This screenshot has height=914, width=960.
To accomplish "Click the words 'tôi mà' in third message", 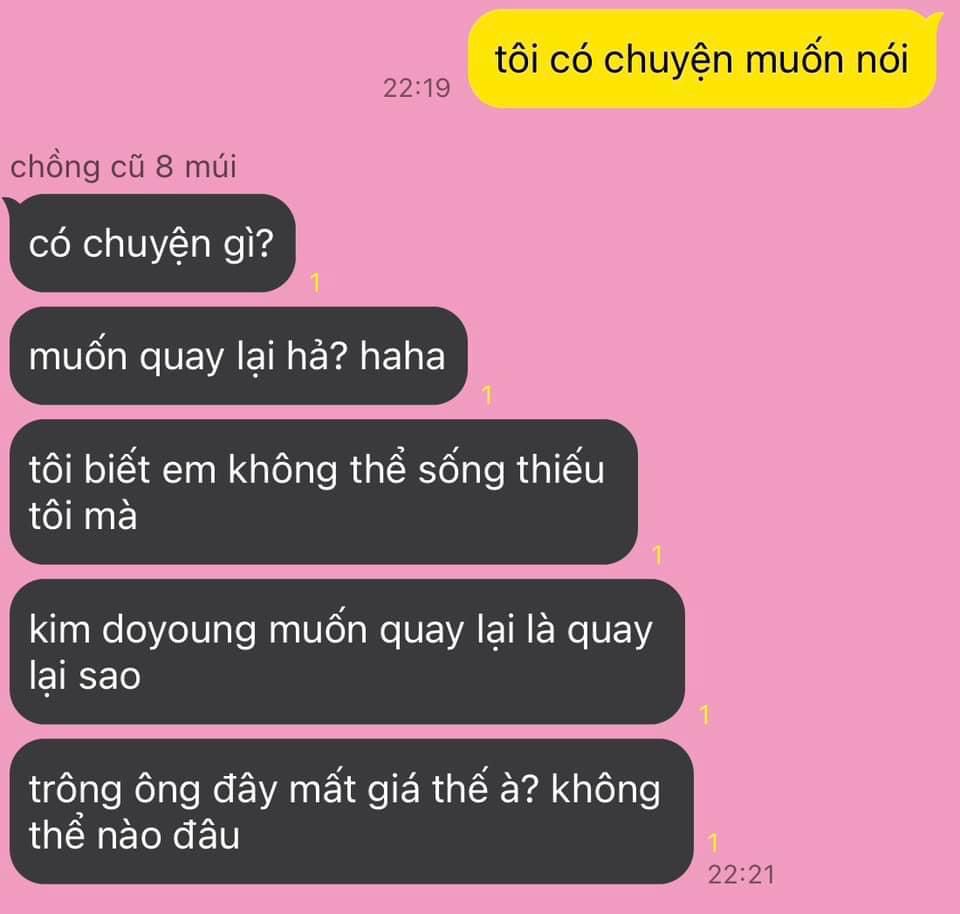I will pyautogui.click(x=83, y=515).
